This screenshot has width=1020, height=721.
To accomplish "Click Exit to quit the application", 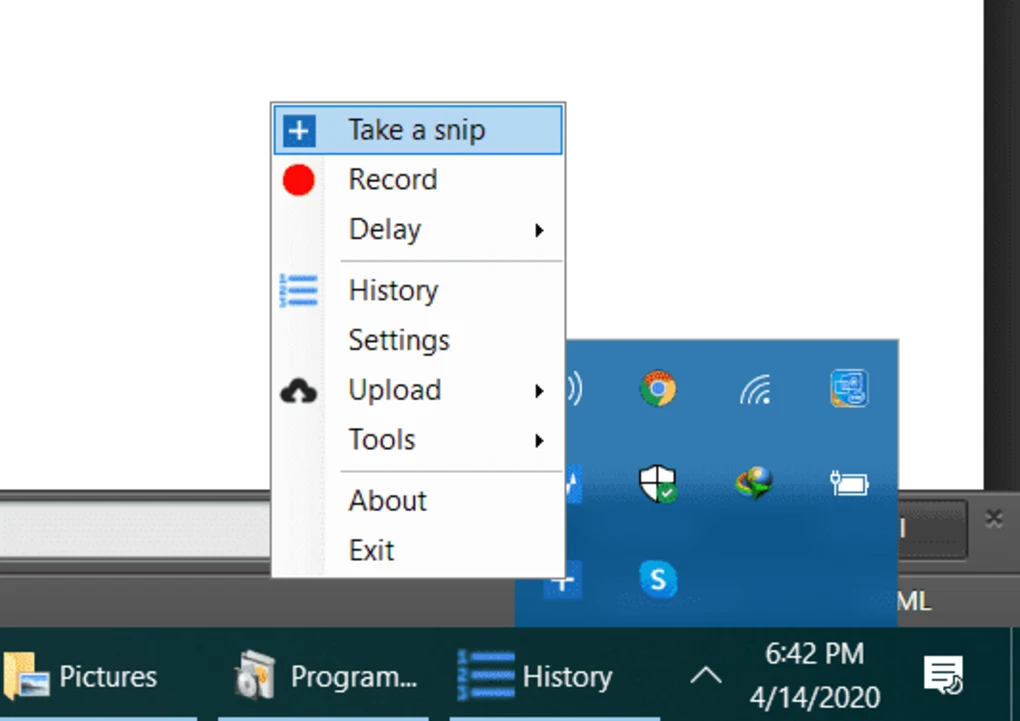I will [370, 550].
